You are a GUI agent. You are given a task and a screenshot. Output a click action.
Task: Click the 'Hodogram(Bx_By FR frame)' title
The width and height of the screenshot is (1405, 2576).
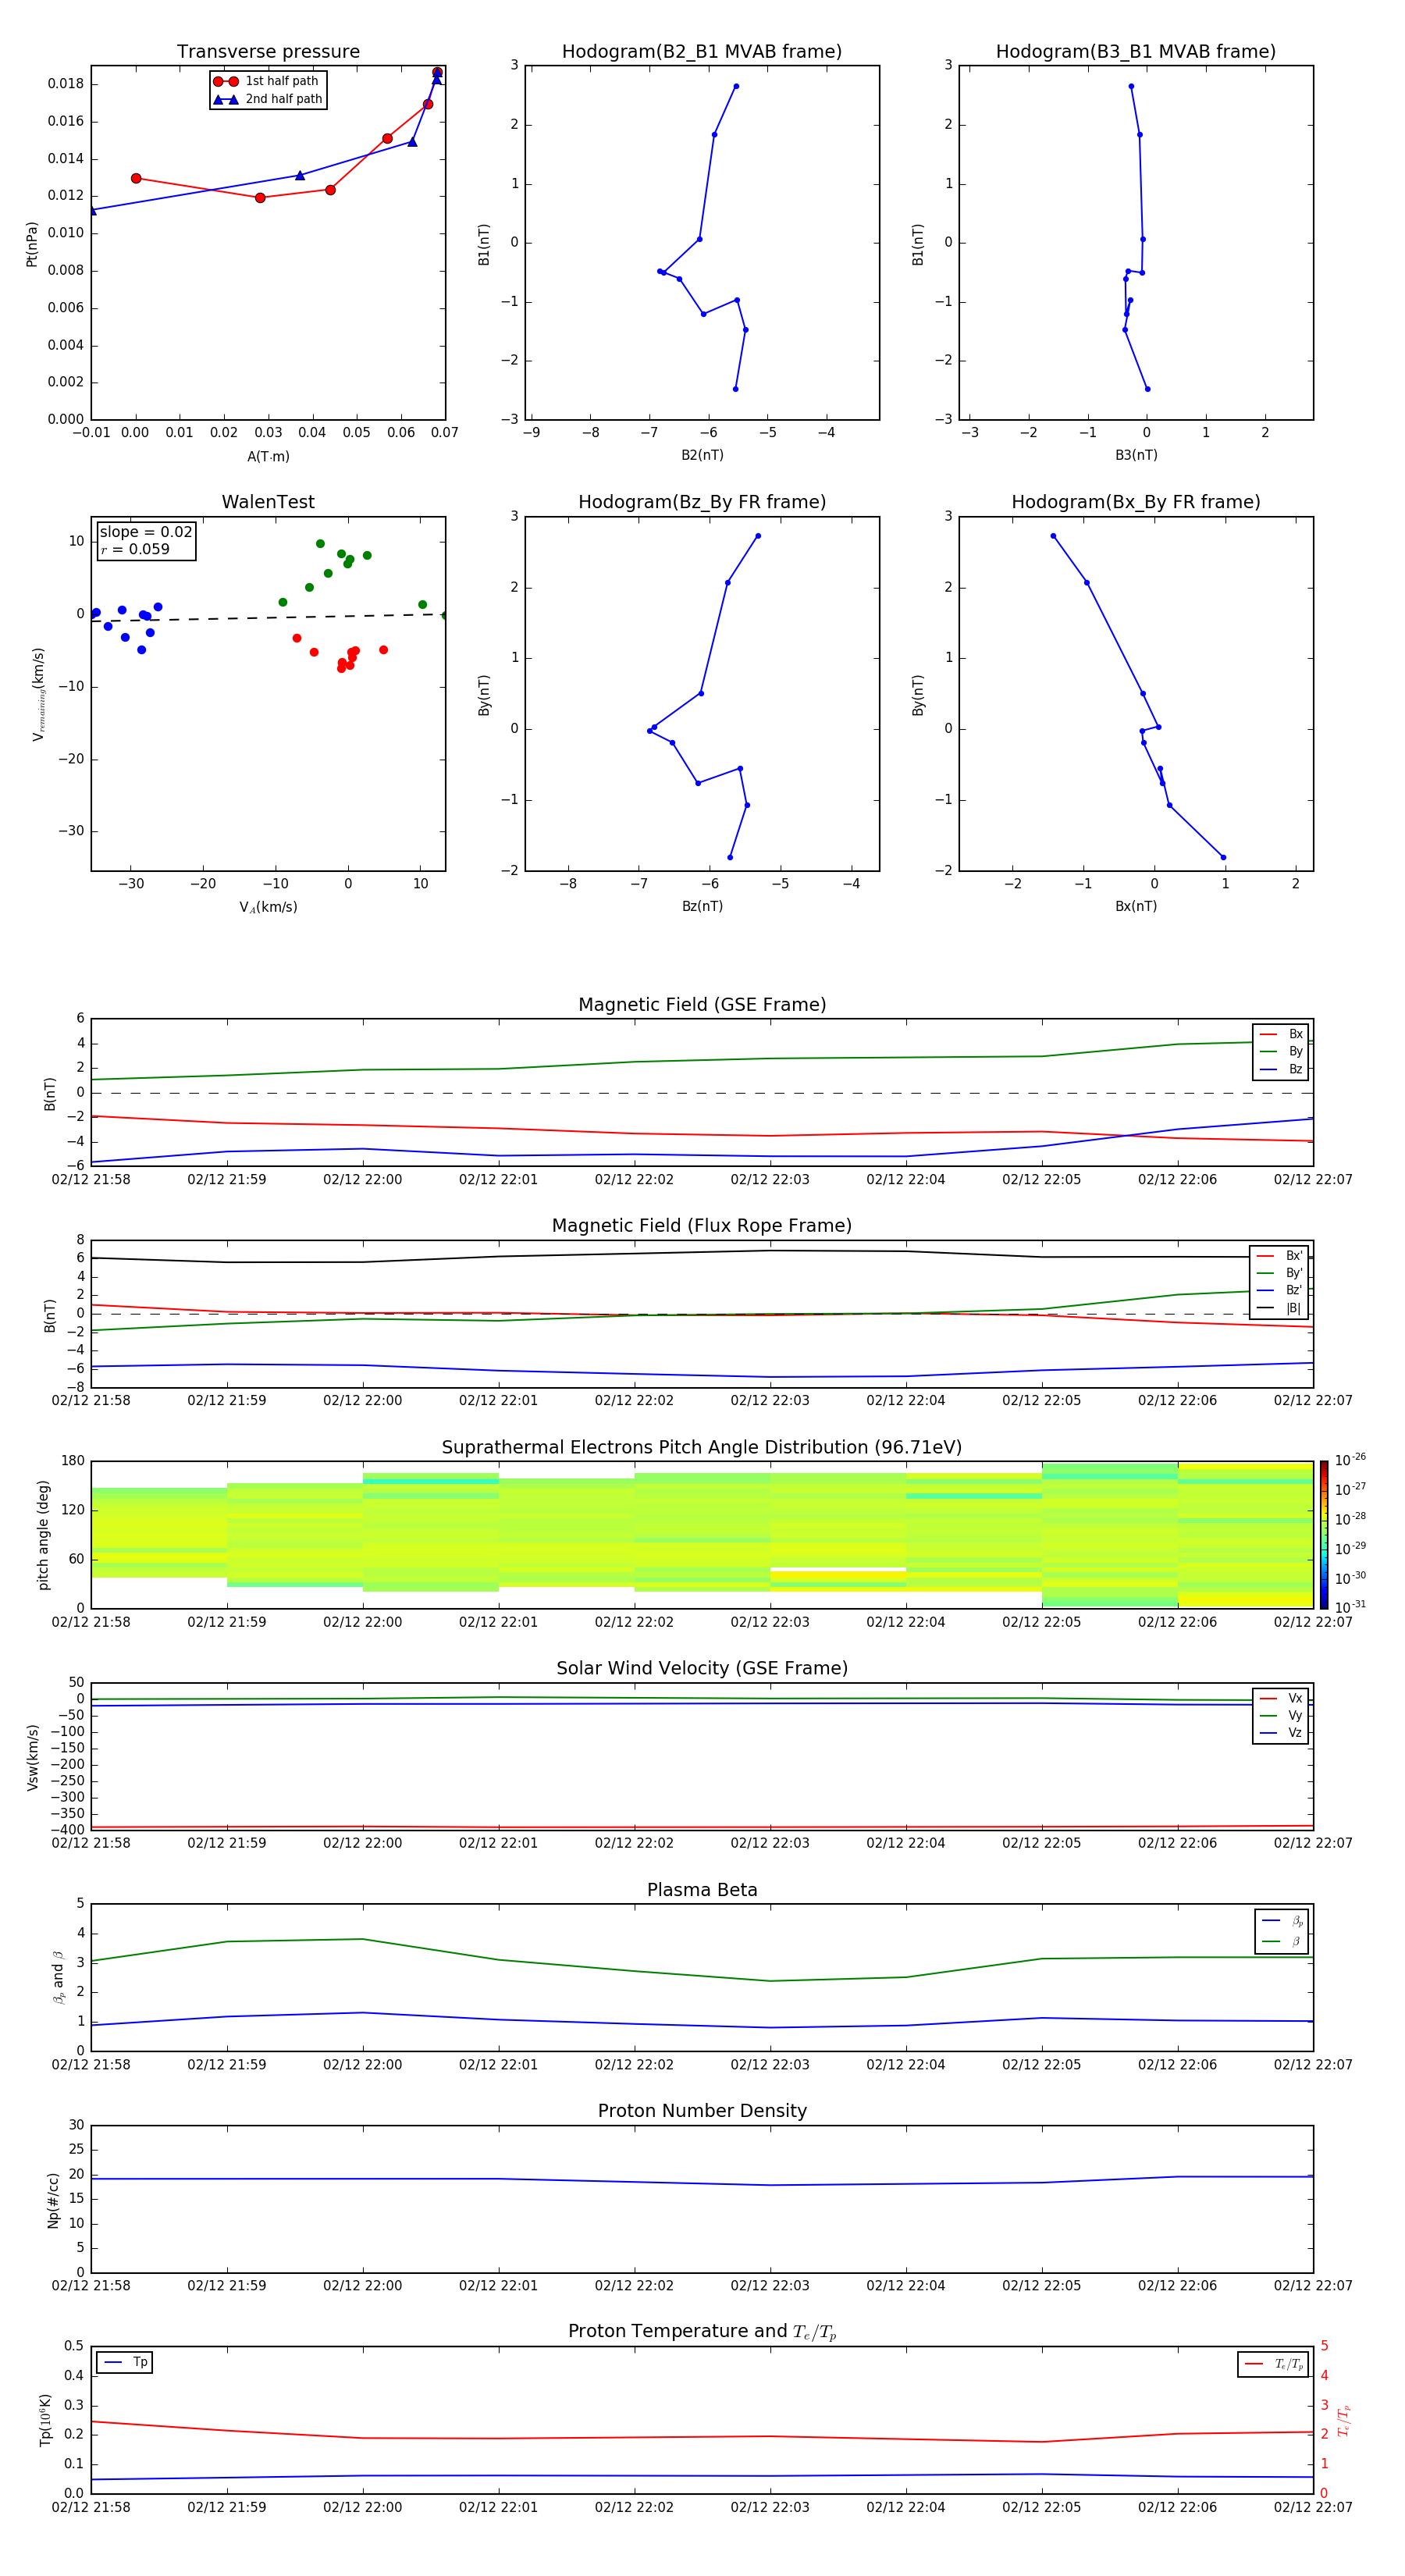click(1136, 502)
